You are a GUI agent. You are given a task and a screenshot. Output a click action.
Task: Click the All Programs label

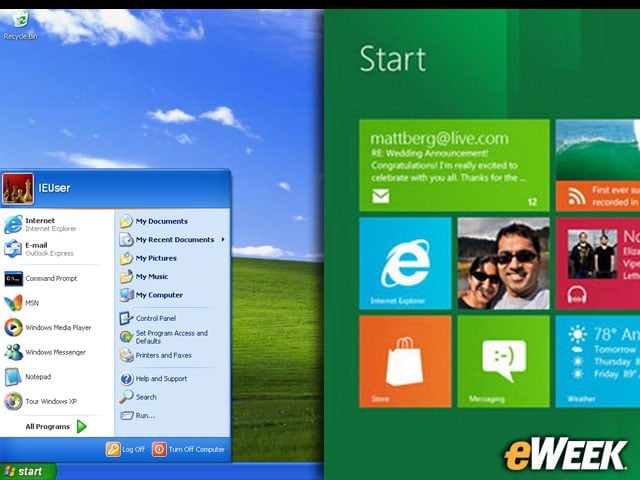coord(47,427)
